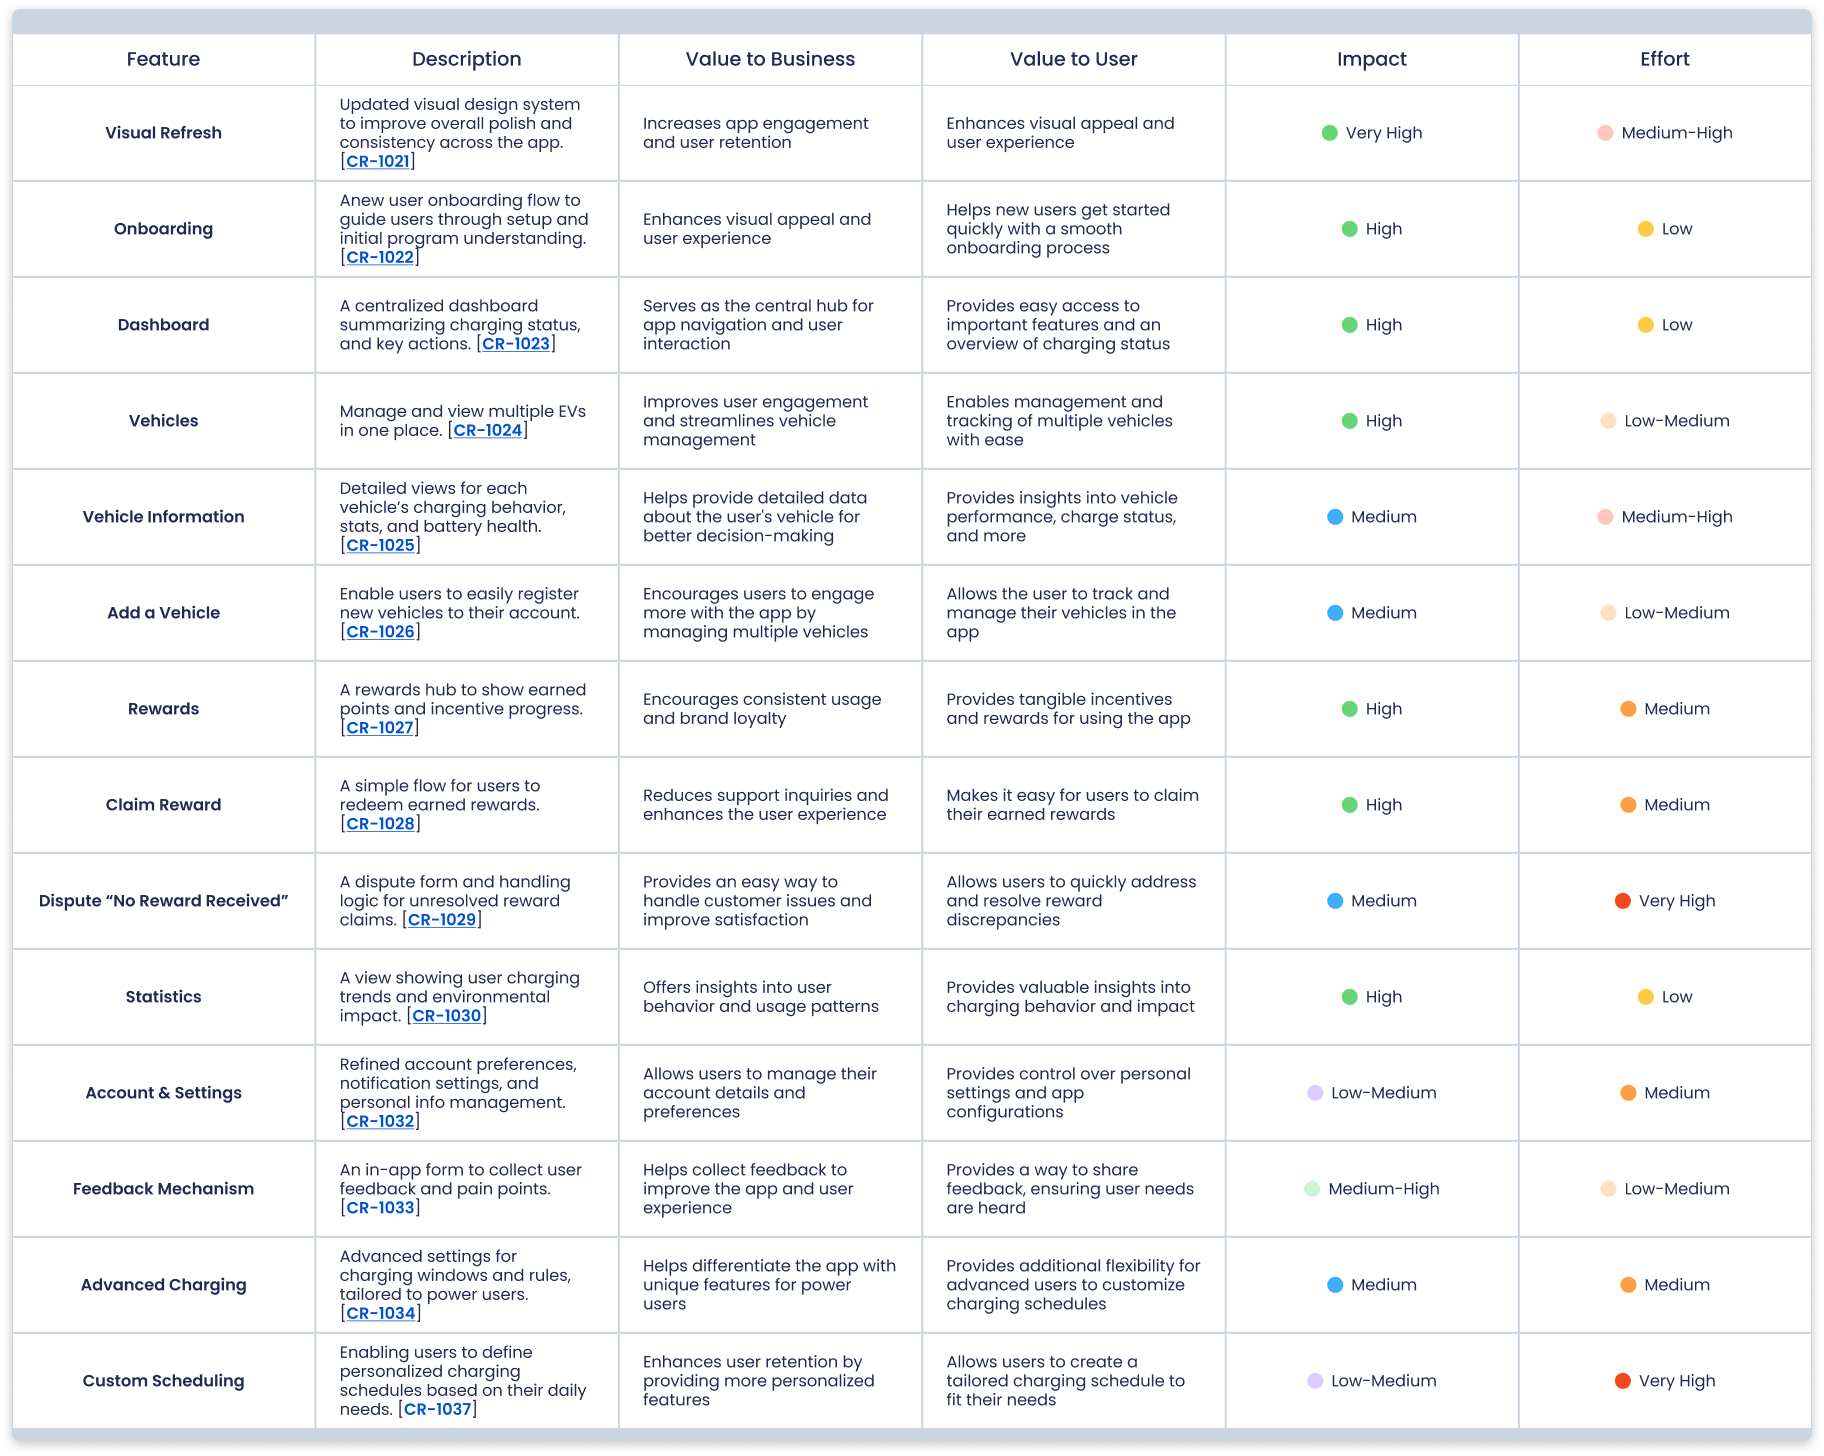
Task: Open the CR-1022 onboarding link
Action: point(379,258)
